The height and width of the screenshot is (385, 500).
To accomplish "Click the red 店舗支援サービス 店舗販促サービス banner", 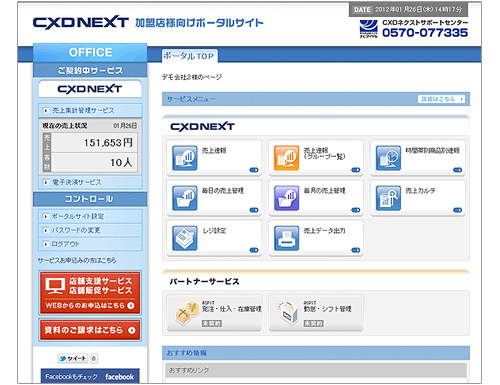I will tap(90, 293).
